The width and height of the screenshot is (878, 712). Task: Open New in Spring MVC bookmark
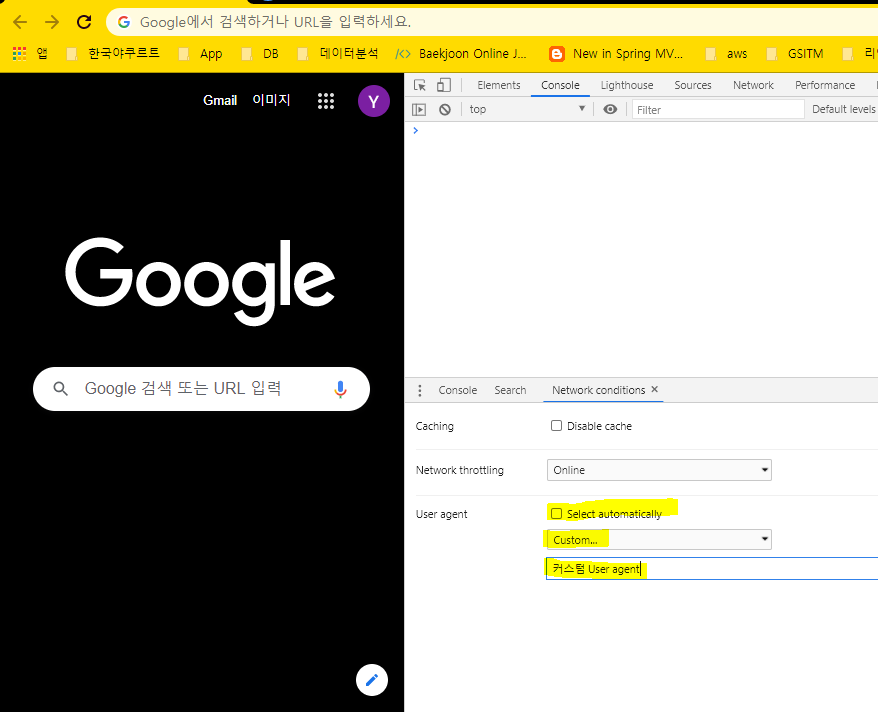click(x=616, y=53)
